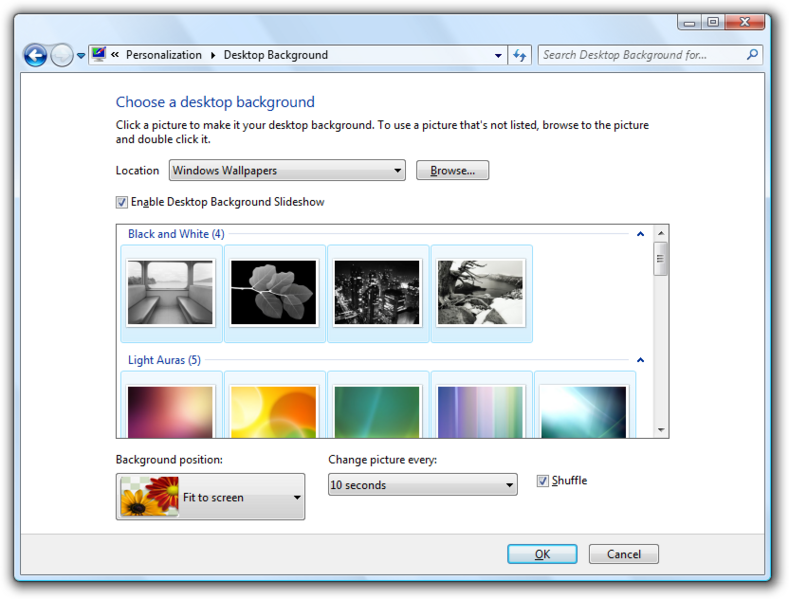This screenshot has height=599, width=789.
Task: Click the Cancel button
Action: 623,554
